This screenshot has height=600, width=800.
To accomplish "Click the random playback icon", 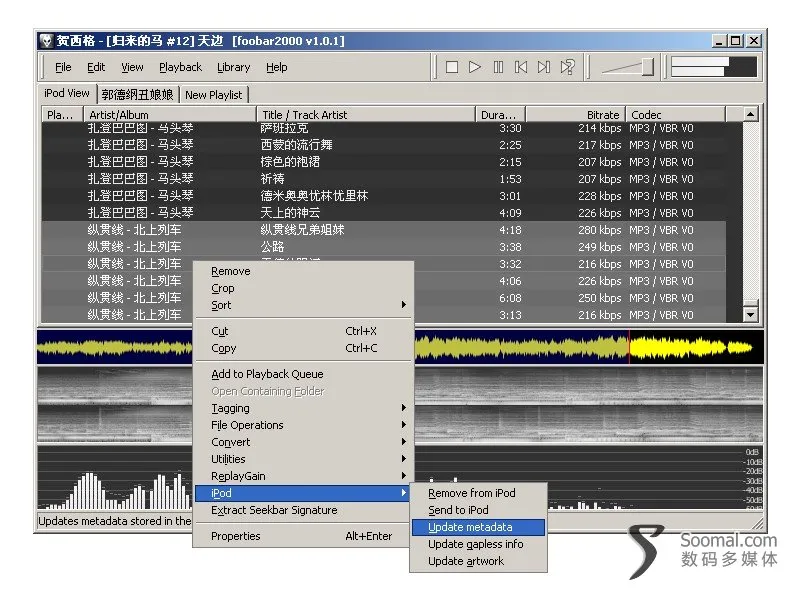I will click(x=567, y=67).
